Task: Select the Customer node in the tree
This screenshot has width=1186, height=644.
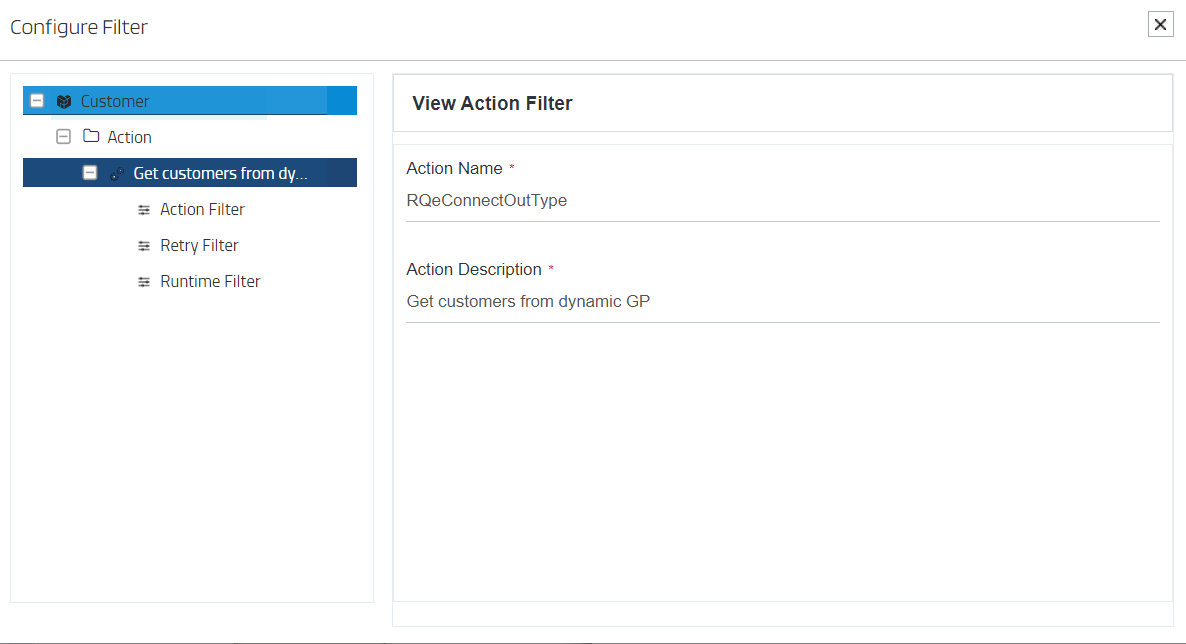Action: pos(115,100)
